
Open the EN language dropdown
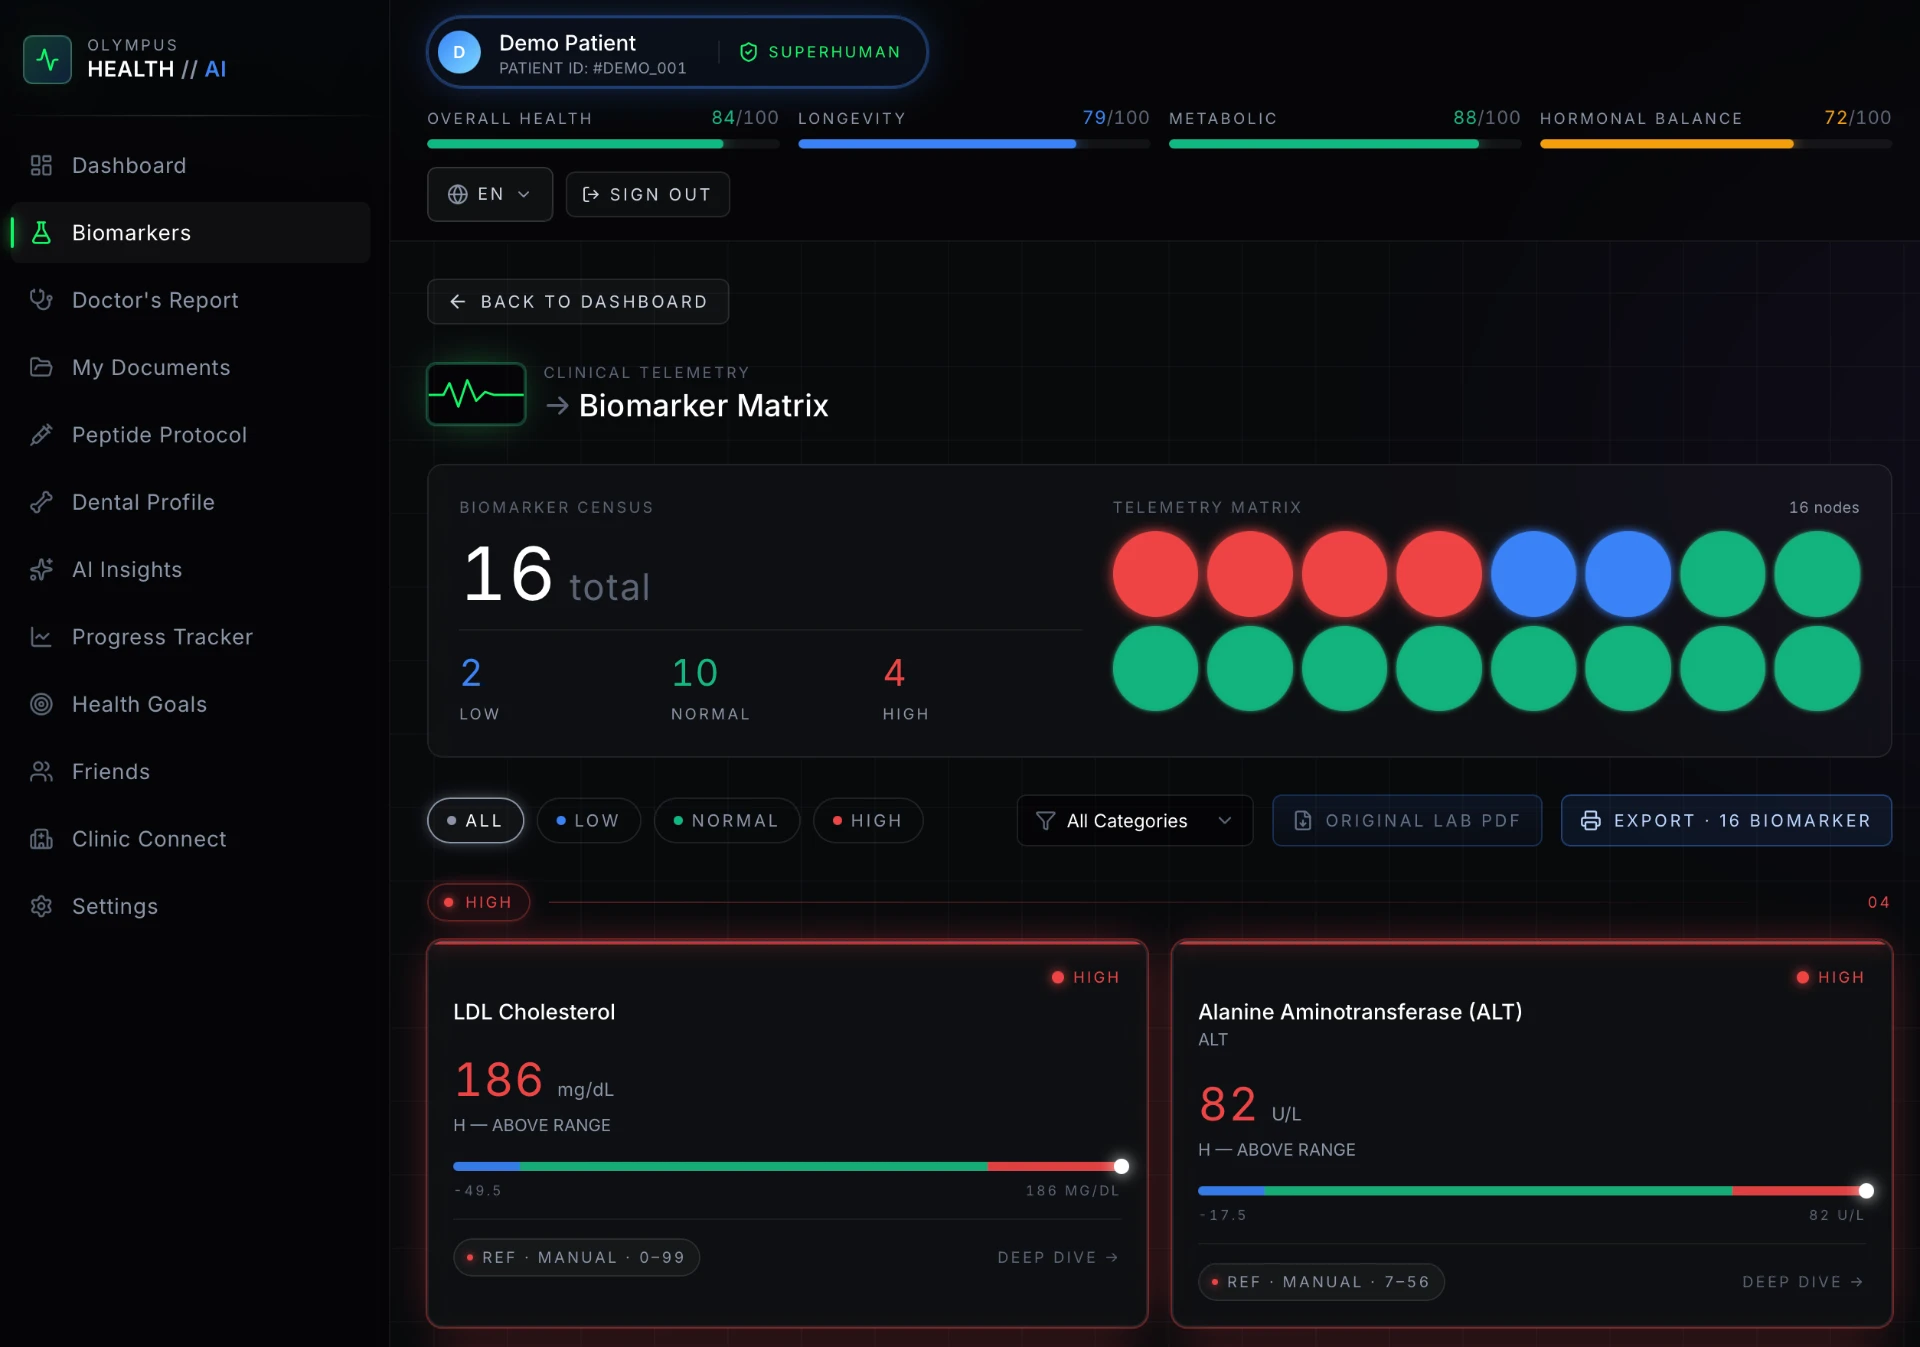pyautogui.click(x=490, y=194)
